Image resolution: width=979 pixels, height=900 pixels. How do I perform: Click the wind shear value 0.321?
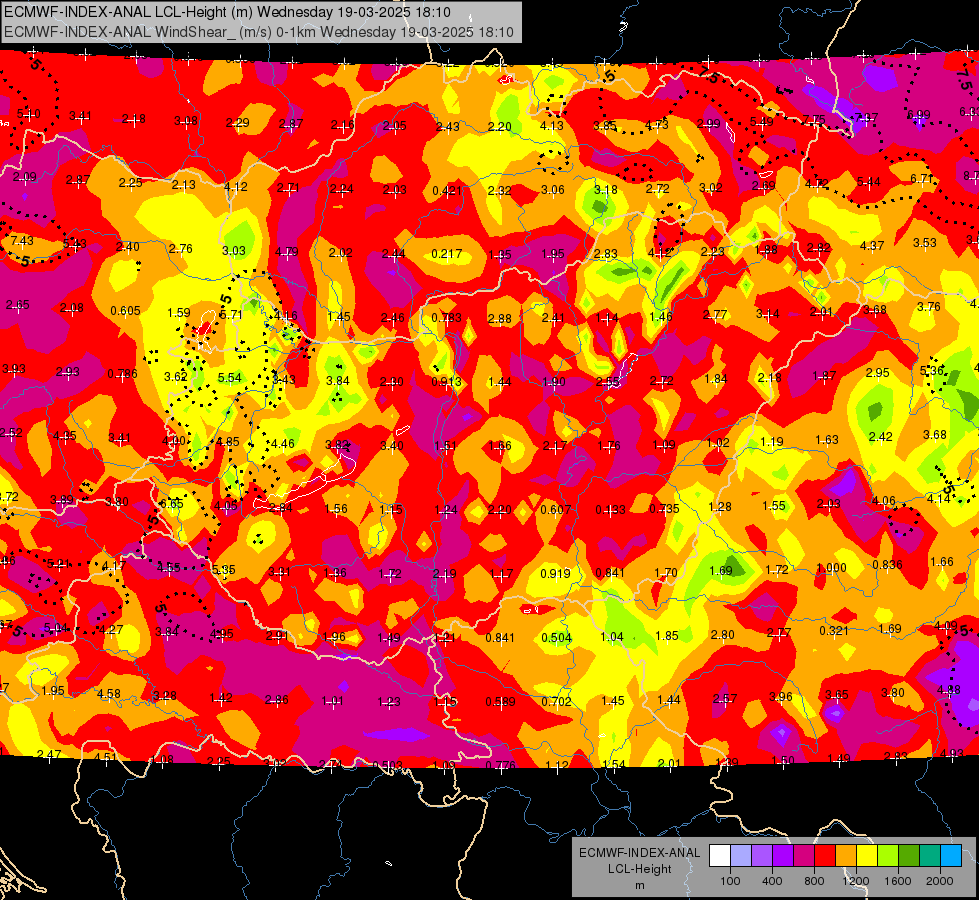[835, 630]
